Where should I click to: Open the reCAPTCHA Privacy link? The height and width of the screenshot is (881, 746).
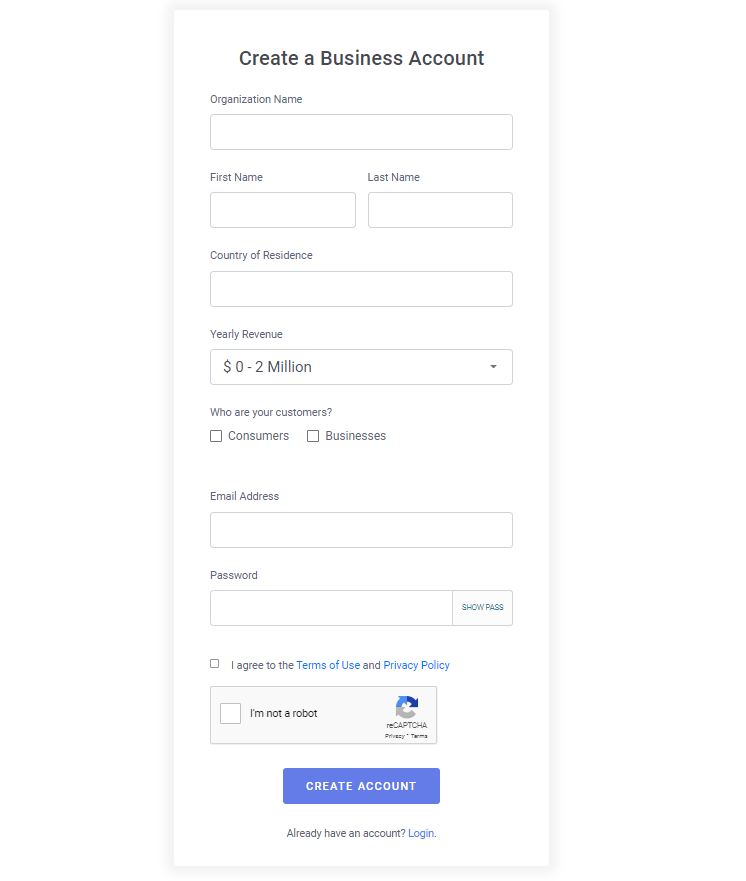pos(394,736)
